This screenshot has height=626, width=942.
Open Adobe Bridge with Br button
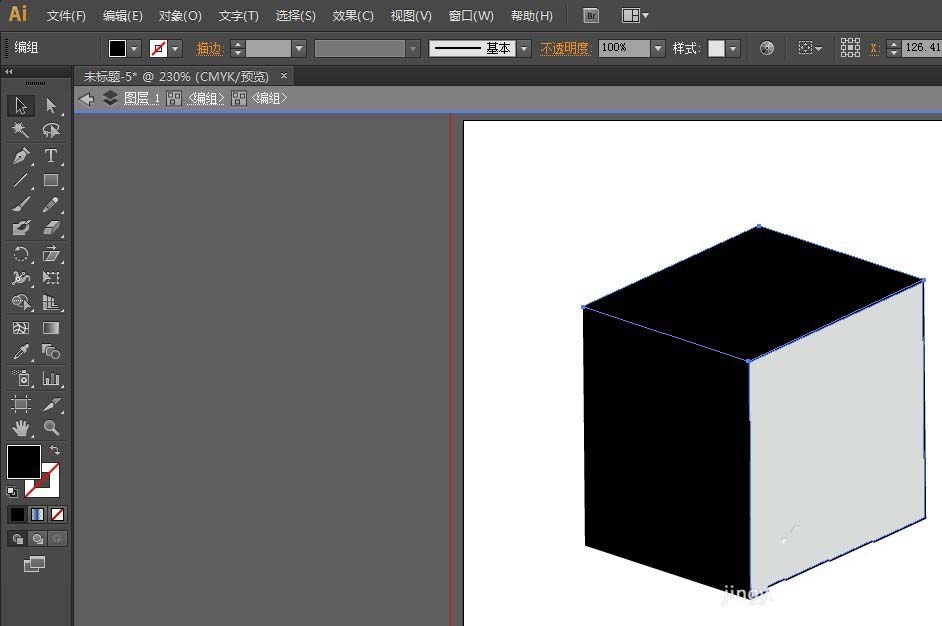(591, 16)
